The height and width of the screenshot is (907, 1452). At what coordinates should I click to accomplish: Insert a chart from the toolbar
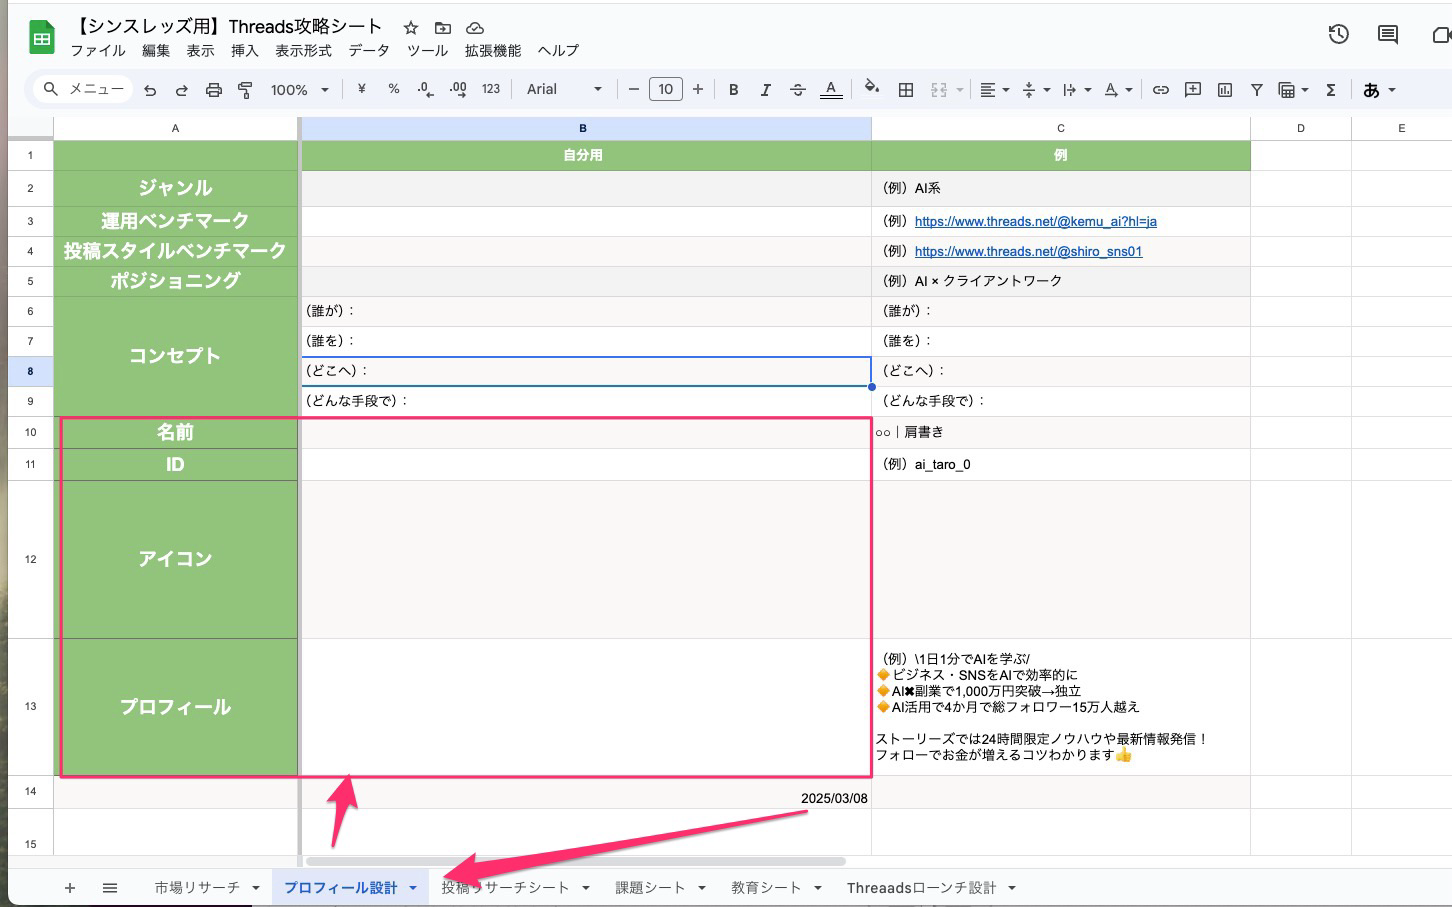coord(1224,90)
